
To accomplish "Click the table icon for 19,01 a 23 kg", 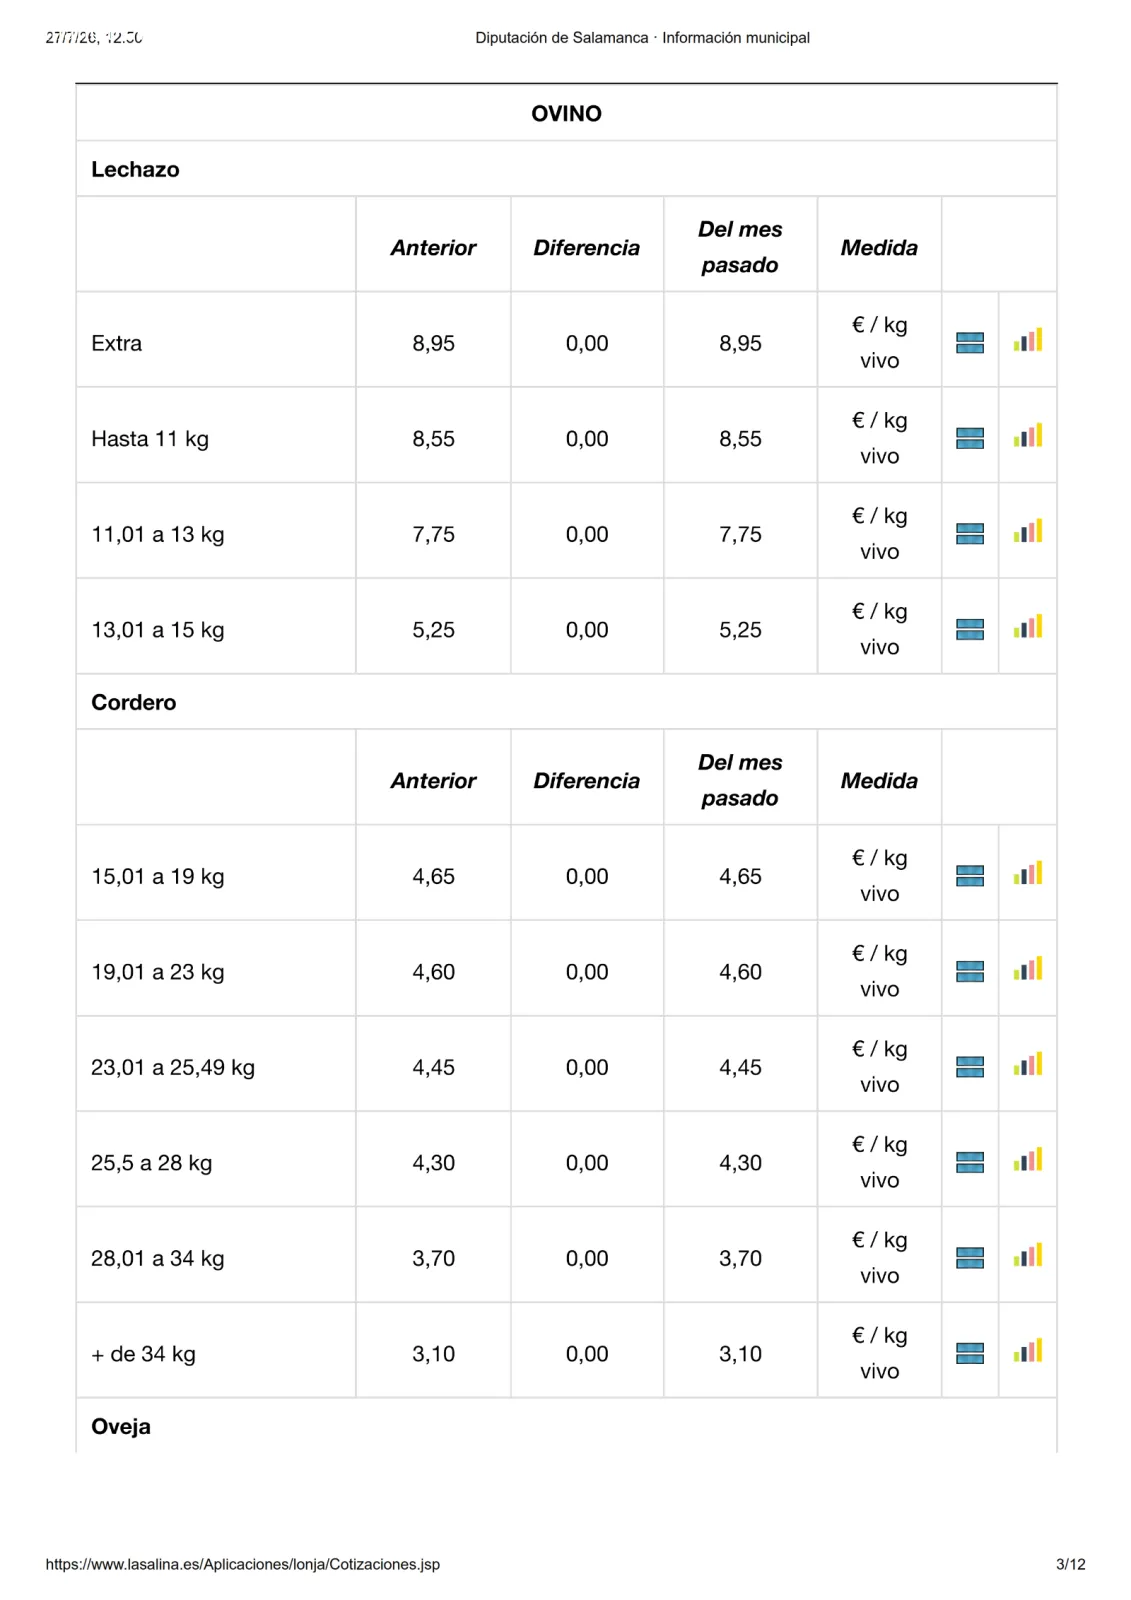I will [x=969, y=971].
